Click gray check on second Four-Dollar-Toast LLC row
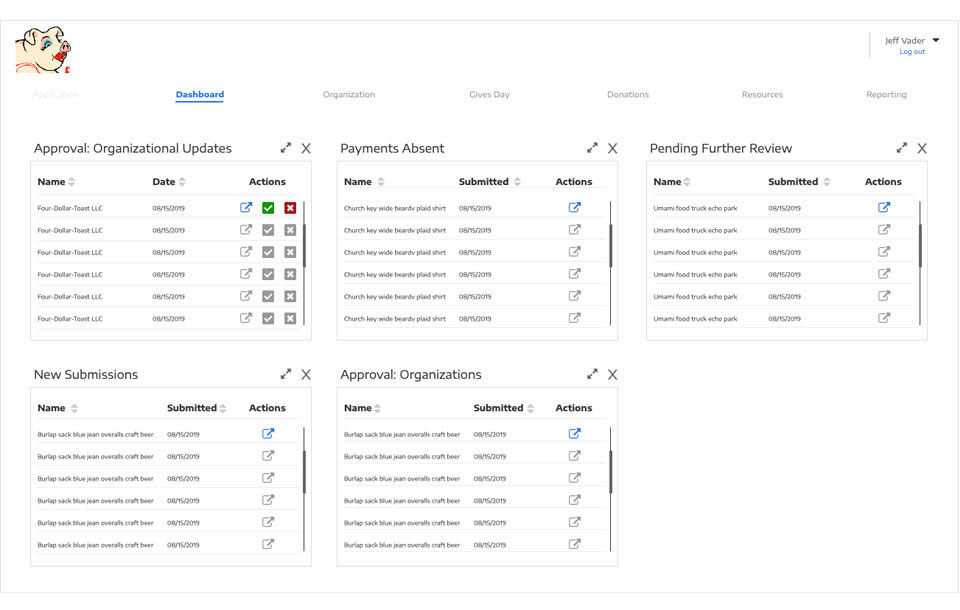The width and height of the screenshot is (960, 610). click(x=268, y=230)
